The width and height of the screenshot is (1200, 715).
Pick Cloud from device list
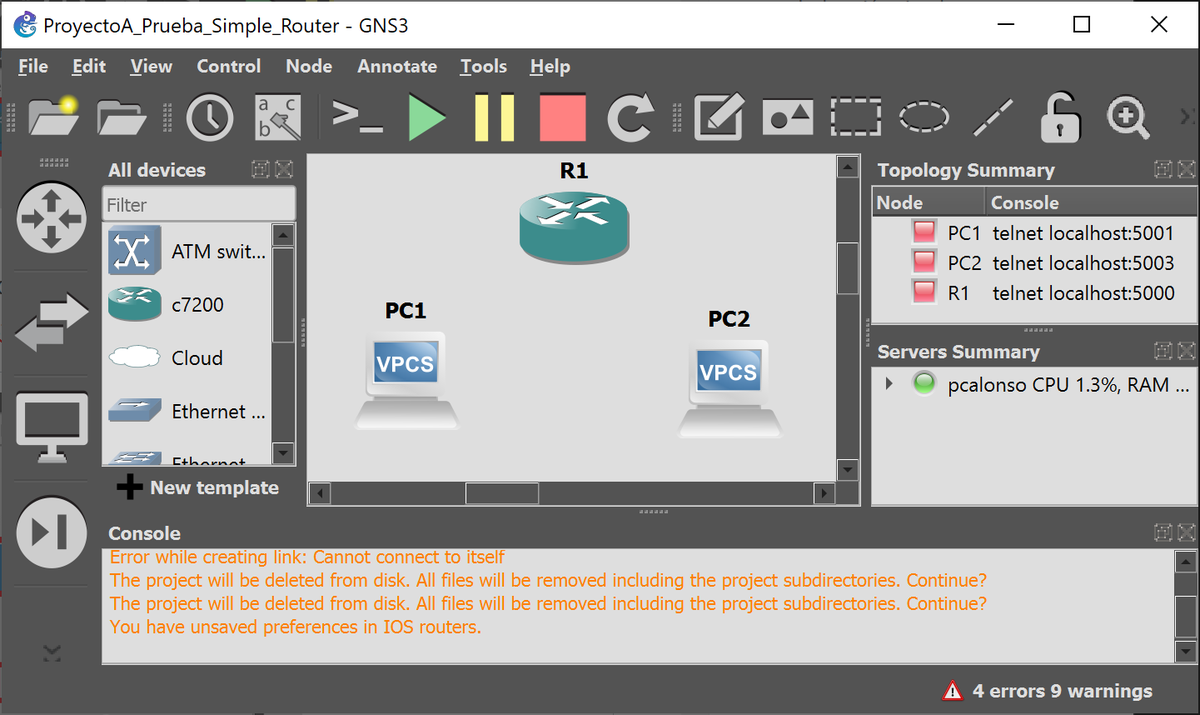pos(187,357)
